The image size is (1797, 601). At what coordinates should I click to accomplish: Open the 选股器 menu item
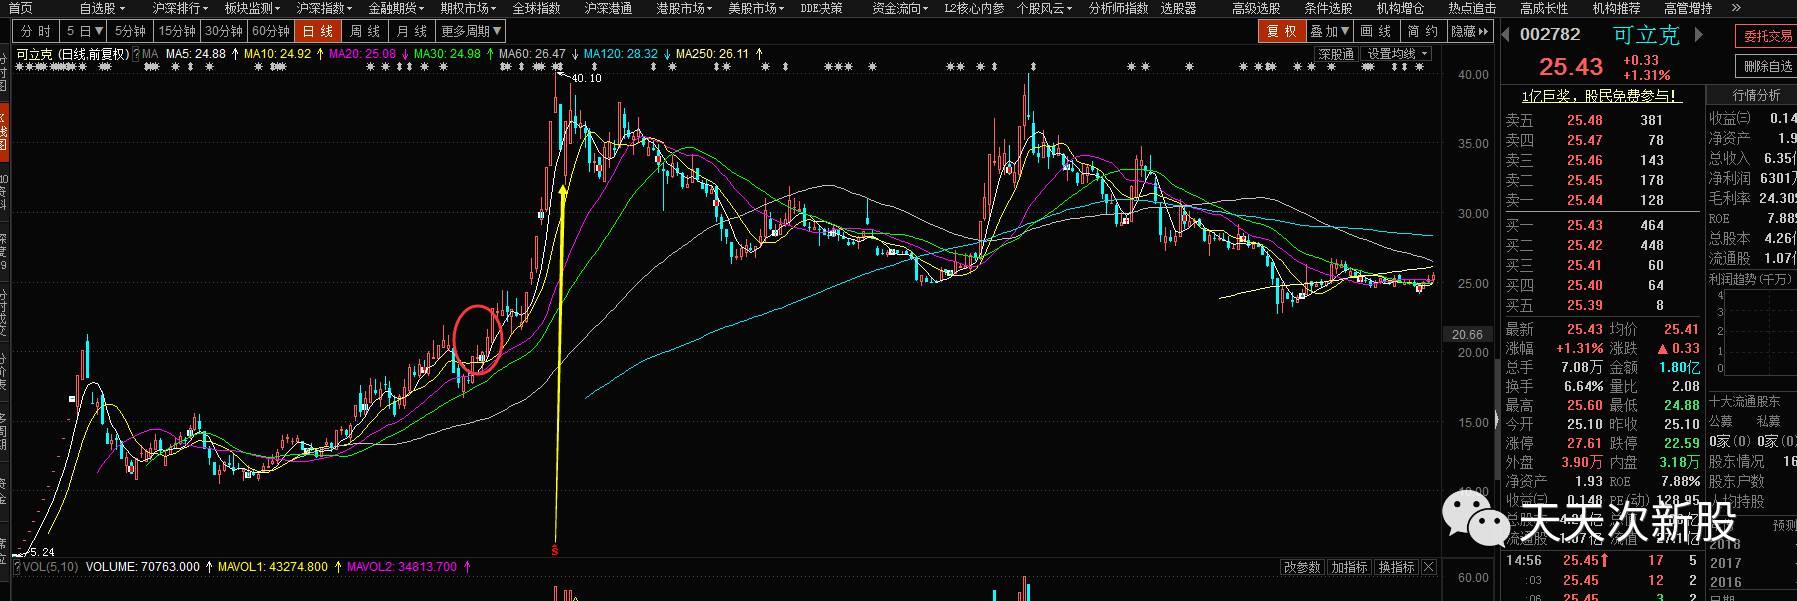1178,8
